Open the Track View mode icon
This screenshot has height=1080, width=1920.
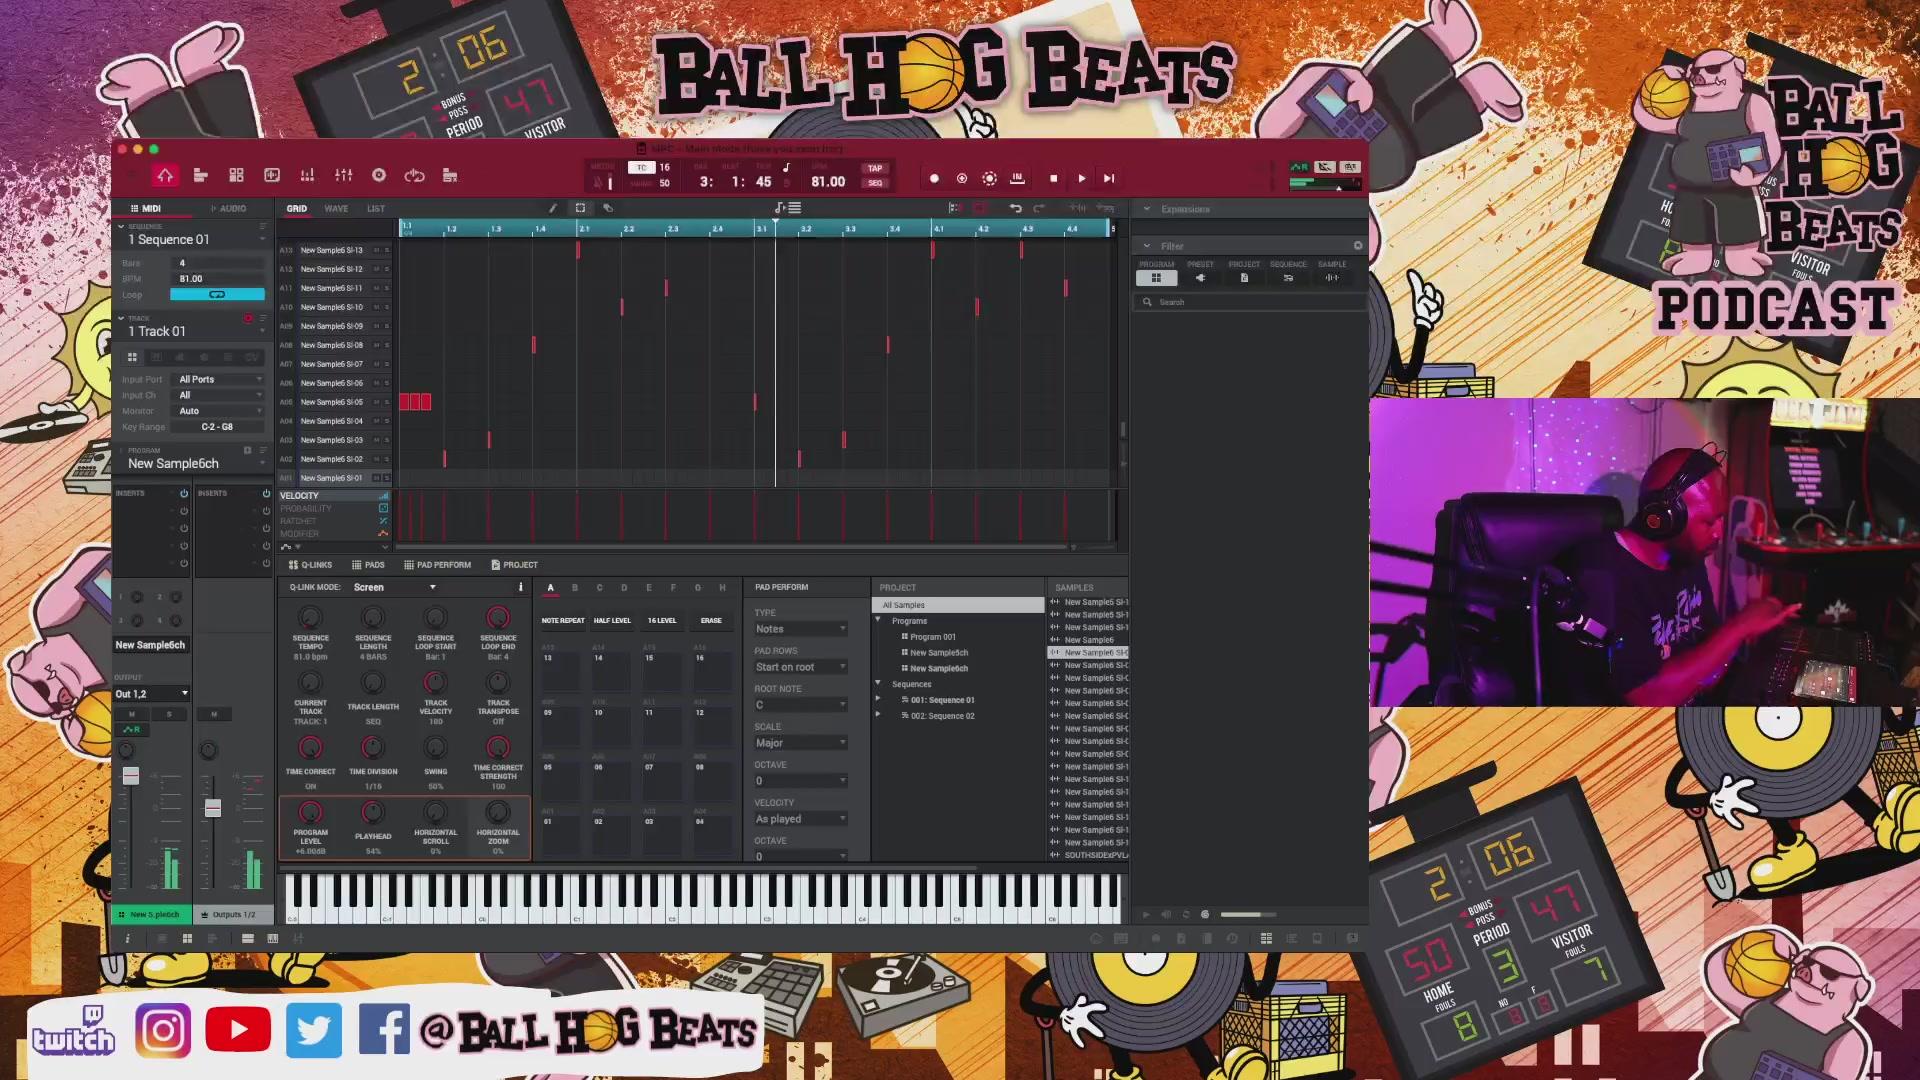[x=200, y=176]
